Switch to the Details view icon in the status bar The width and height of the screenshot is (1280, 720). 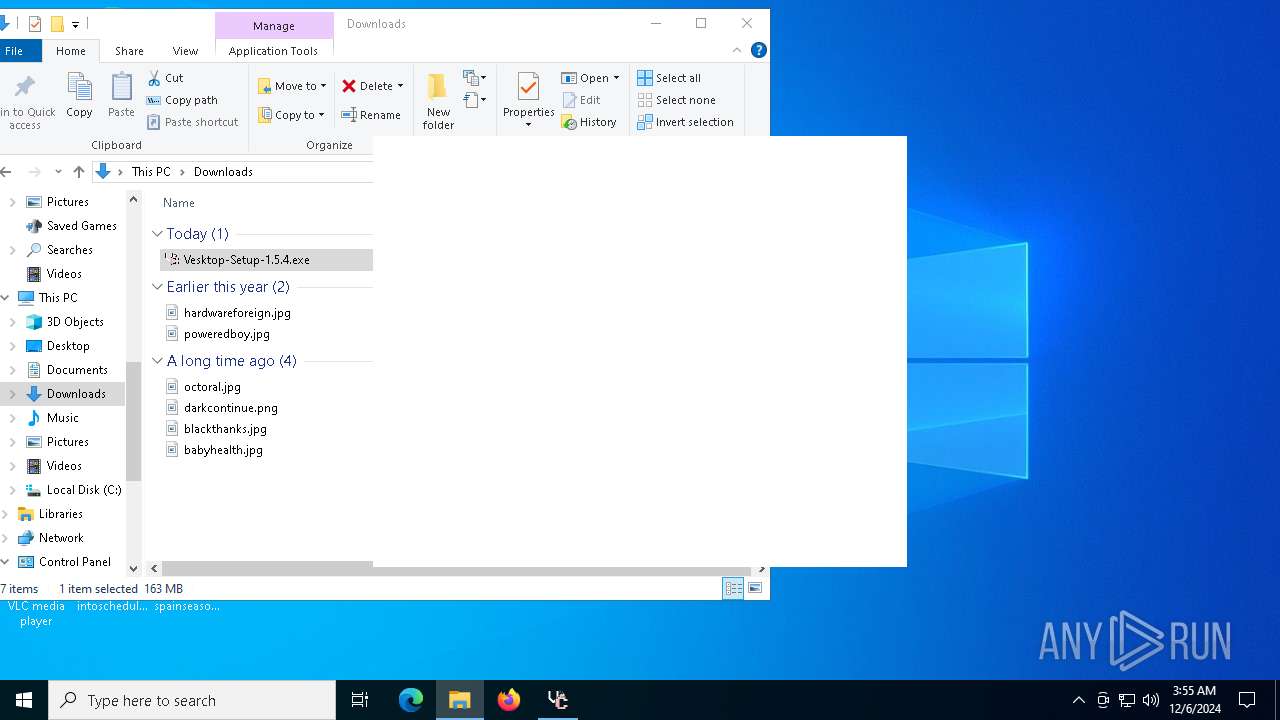[x=733, y=589]
